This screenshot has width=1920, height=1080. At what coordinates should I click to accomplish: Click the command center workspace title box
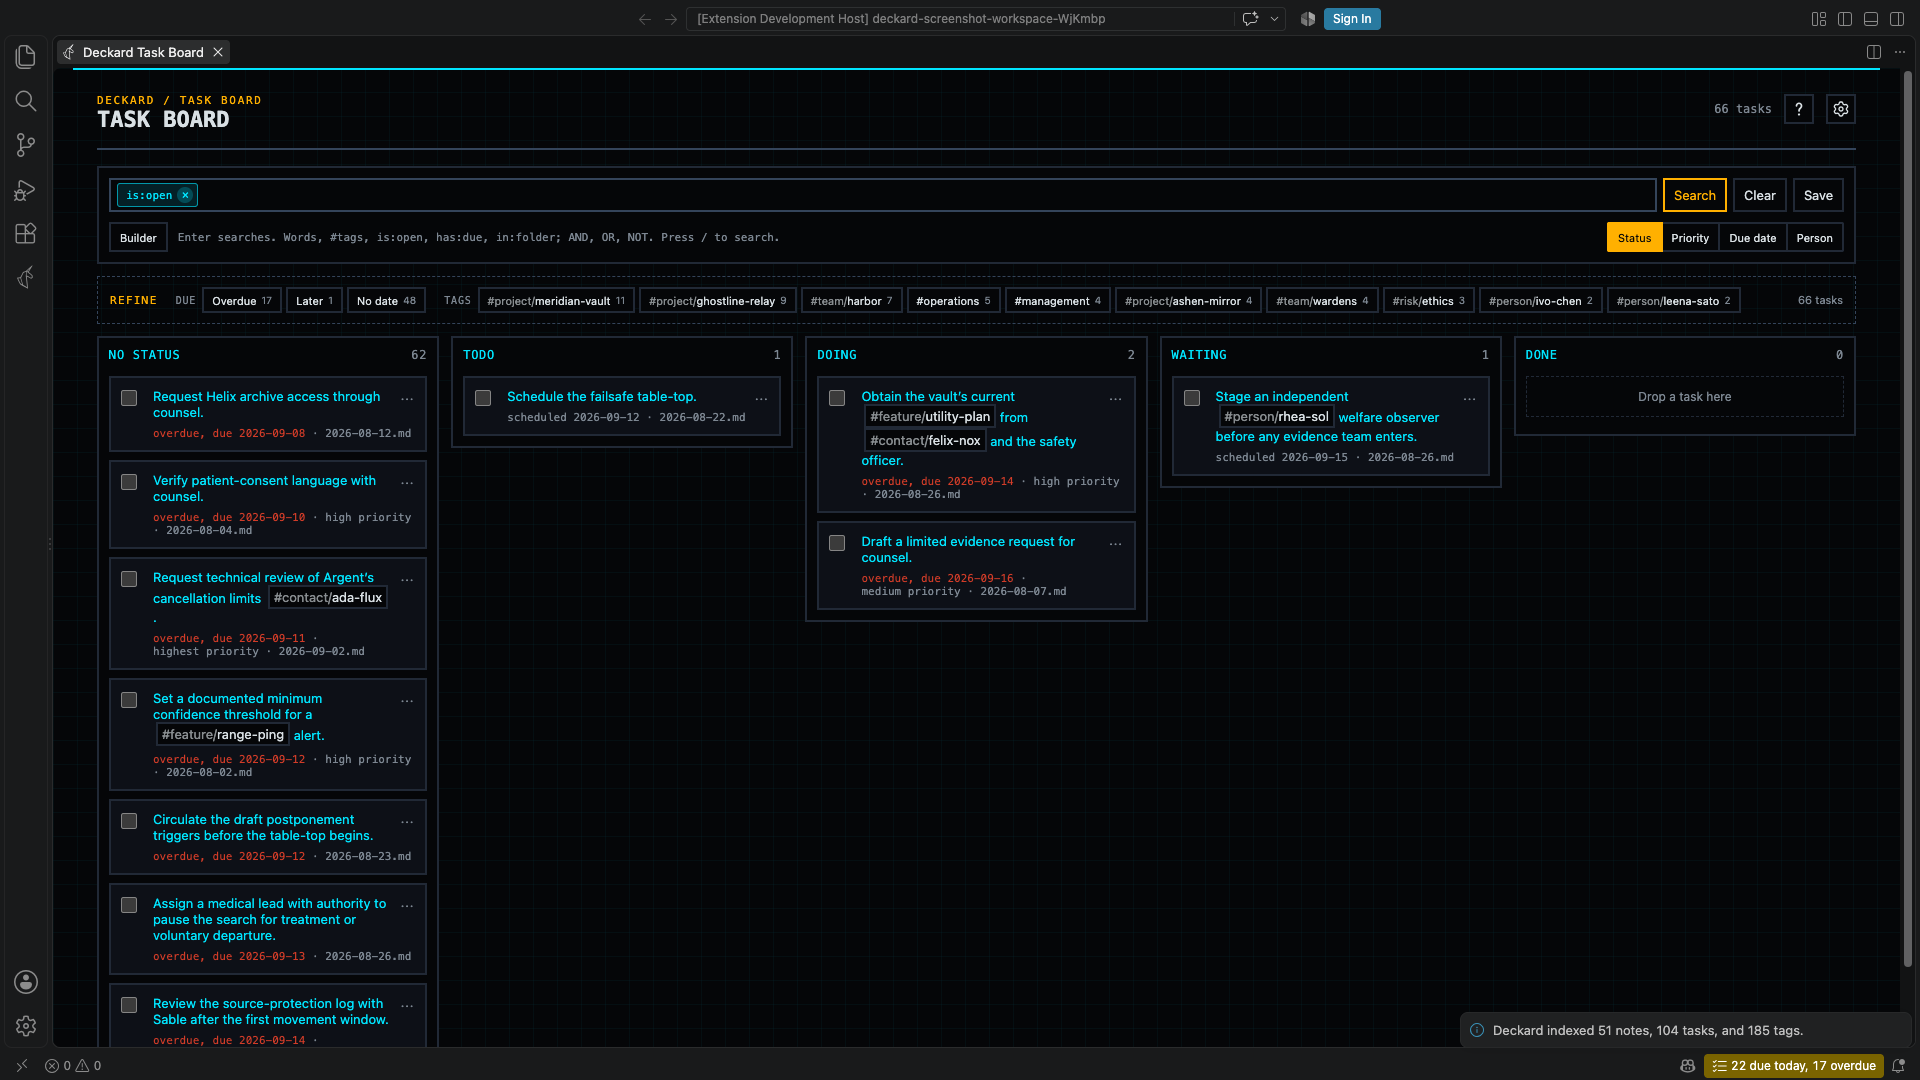(960, 19)
